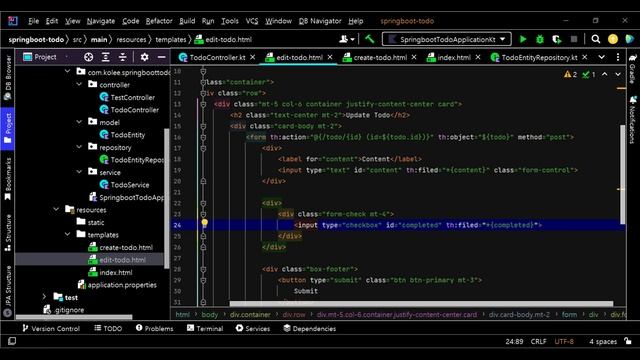Expand all in Project panel

[105, 57]
